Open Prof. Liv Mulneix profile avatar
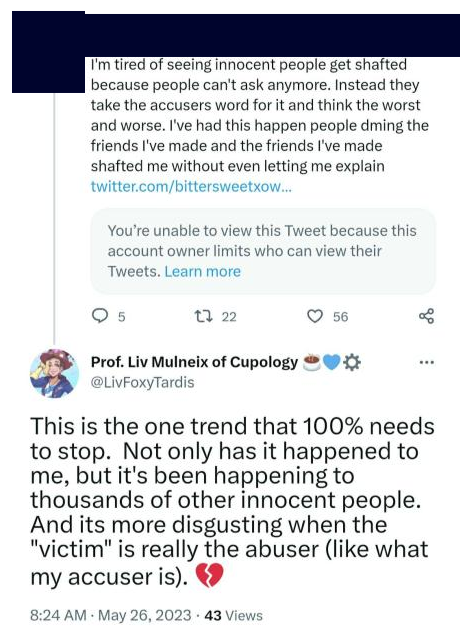This screenshot has width=460, height=641. pos(54,373)
